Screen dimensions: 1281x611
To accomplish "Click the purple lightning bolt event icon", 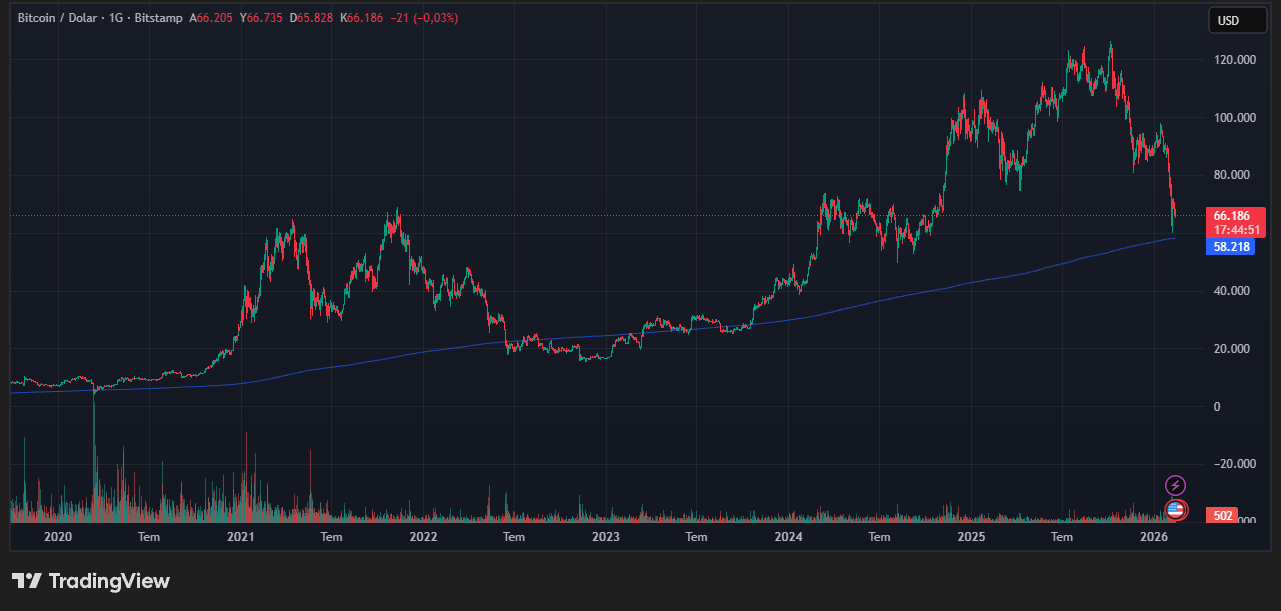I will (x=1176, y=486).
